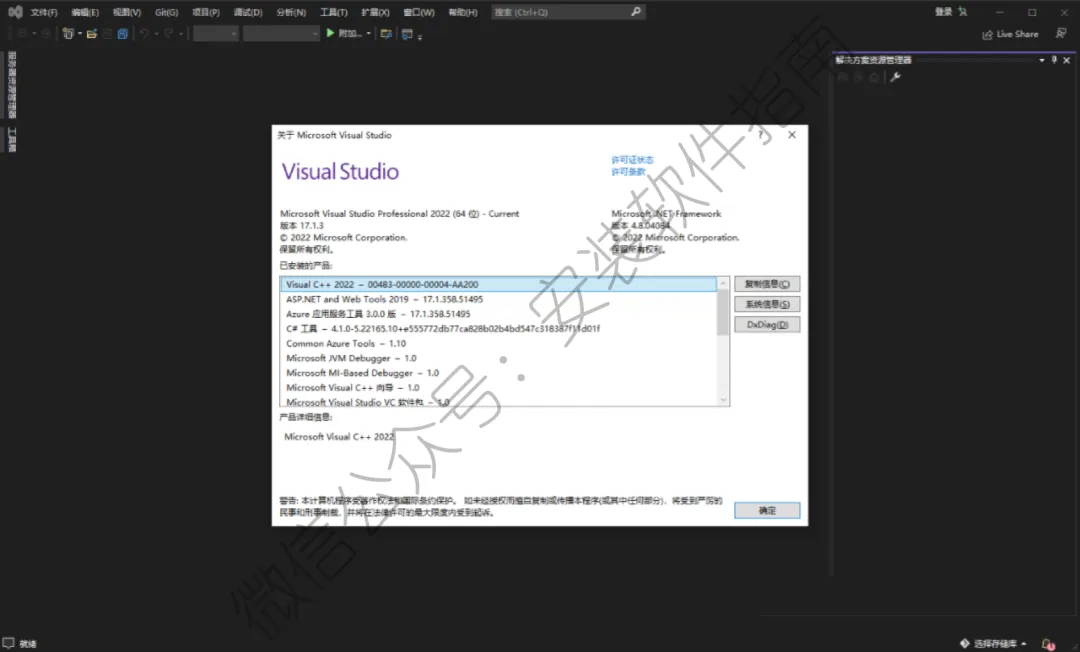Select the C# 工具 list row
Viewport: 1080px width, 652px height.
tap(498, 328)
